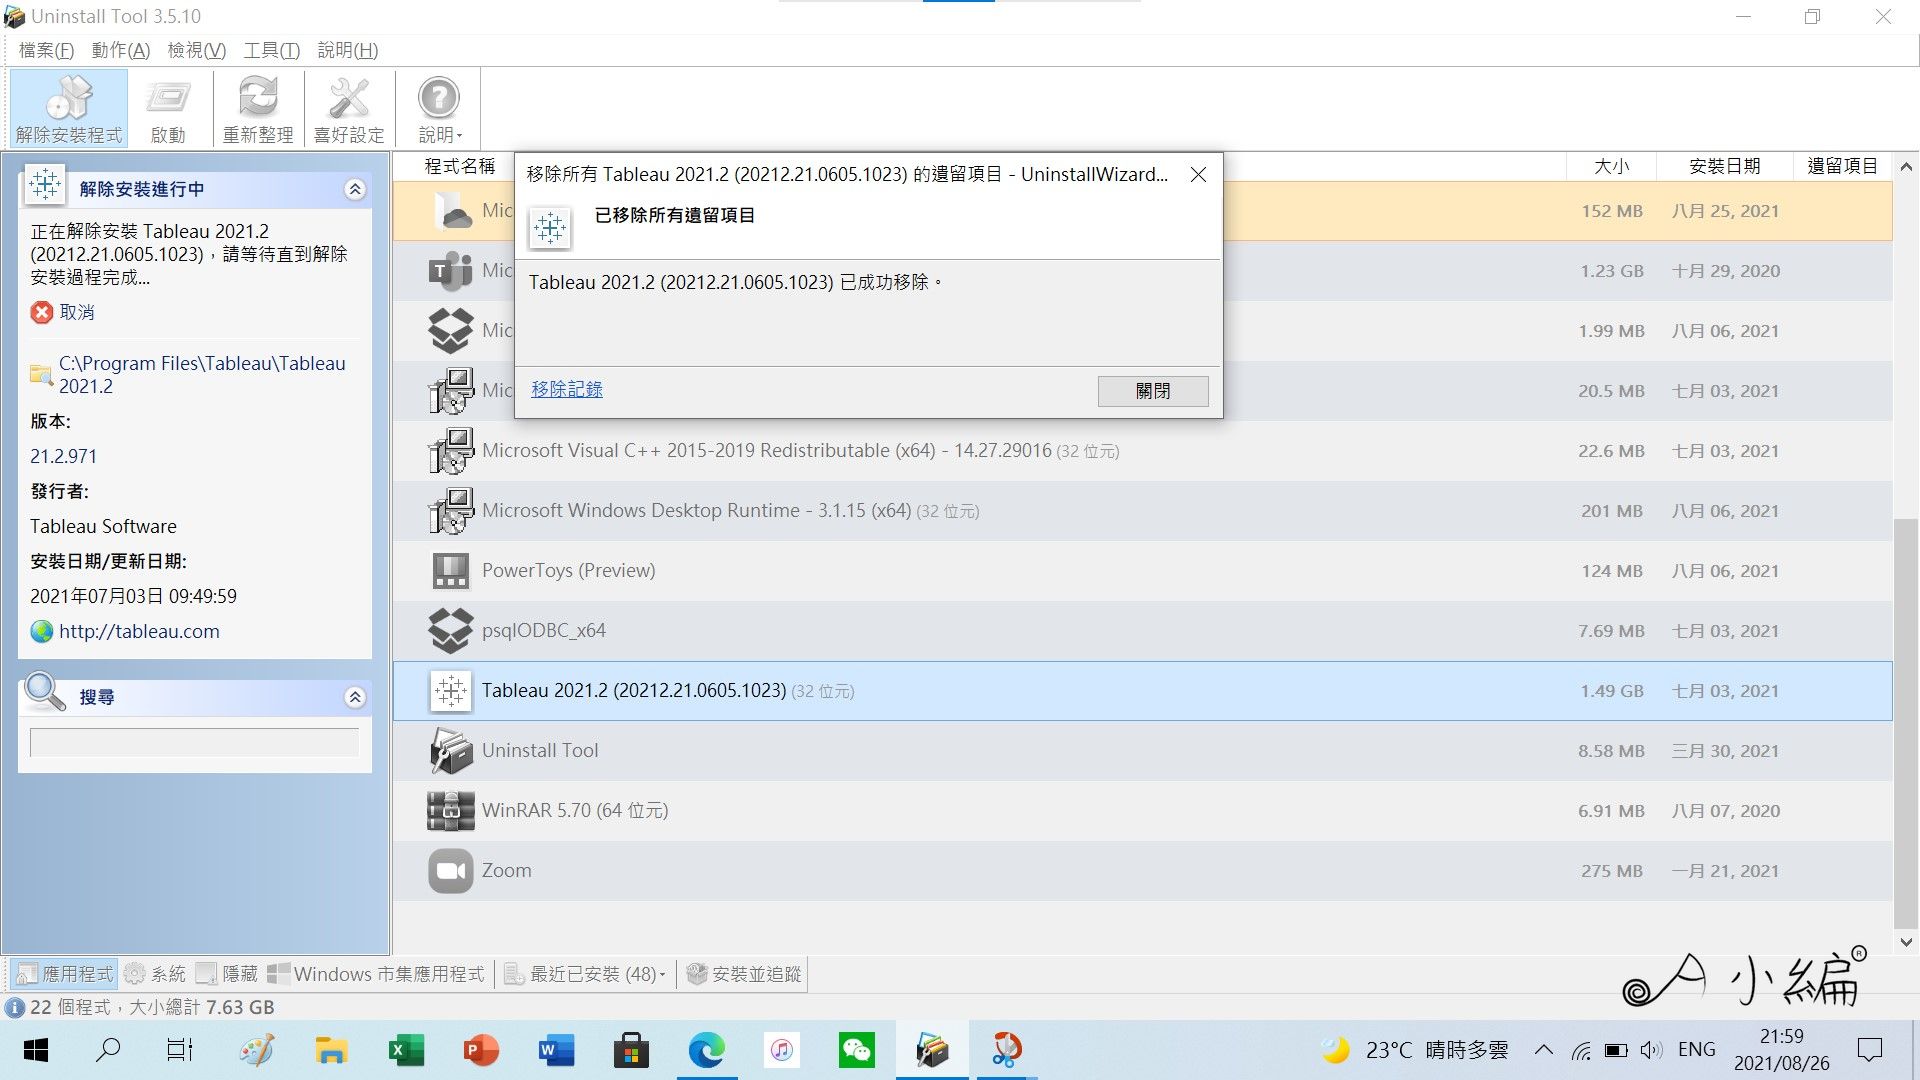Sort by 遺留項目 column header
Viewport: 1920px width, 1080px height.
click(1843, 166)
